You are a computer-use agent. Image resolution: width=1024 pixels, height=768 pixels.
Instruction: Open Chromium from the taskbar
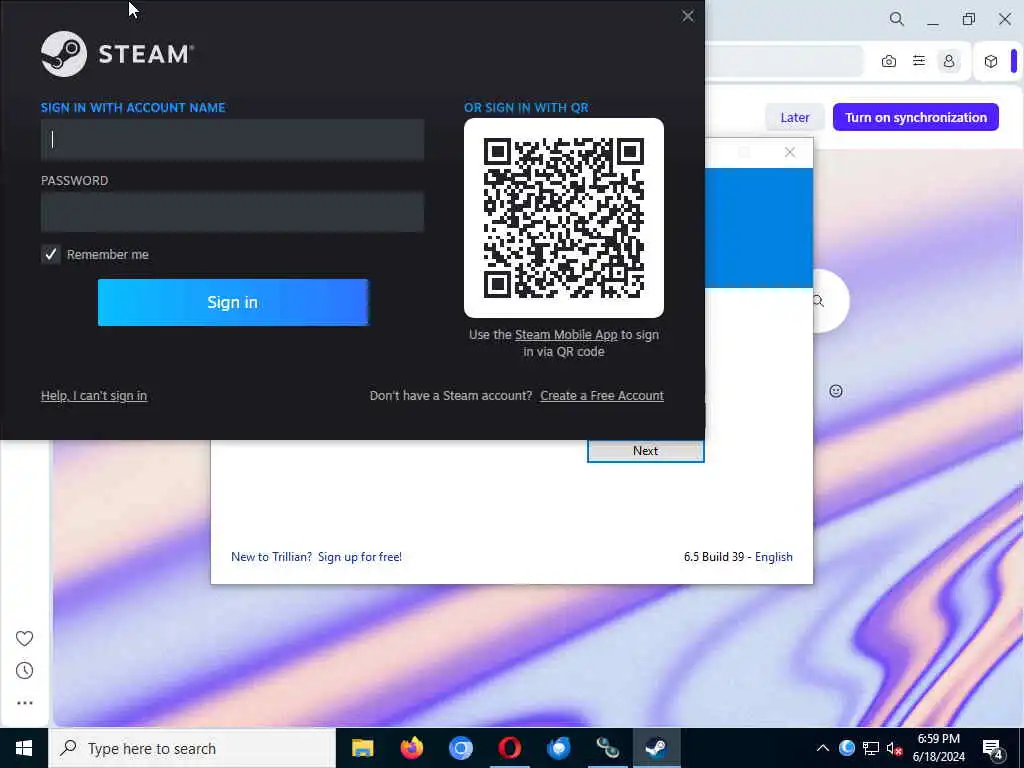[x=460, y=748]
